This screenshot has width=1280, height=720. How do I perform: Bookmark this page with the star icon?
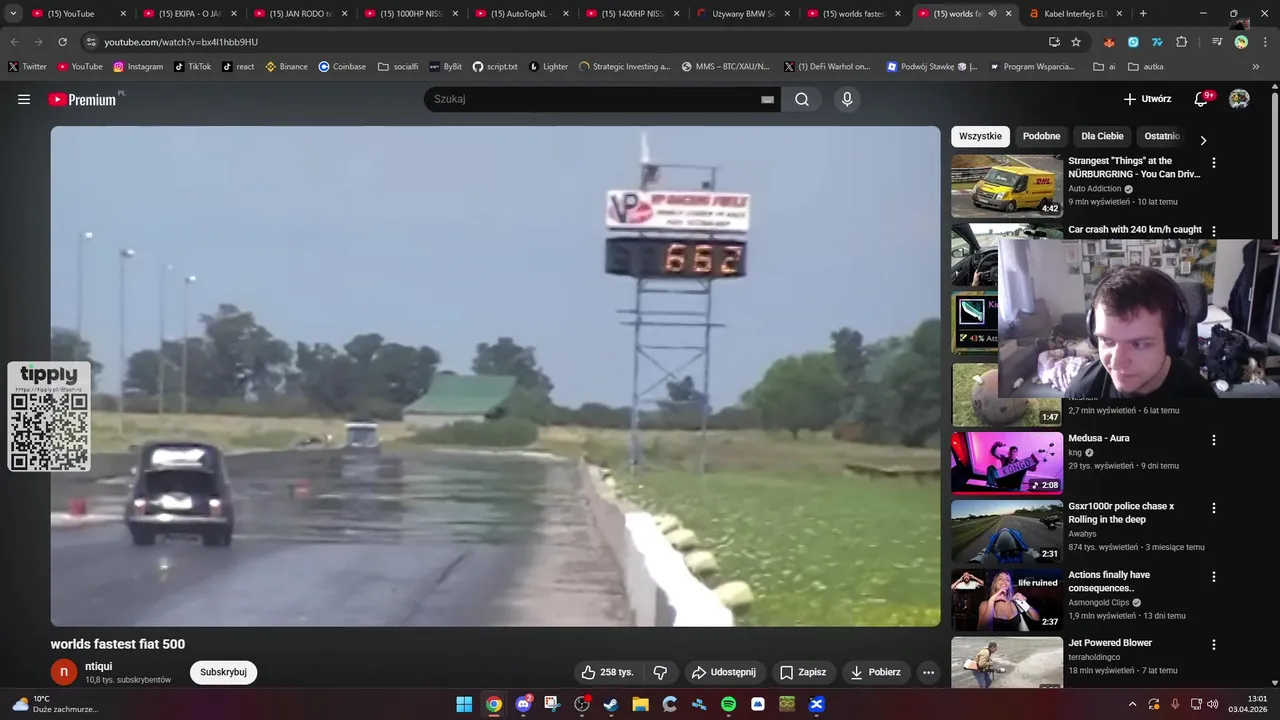coord(1076,42)
